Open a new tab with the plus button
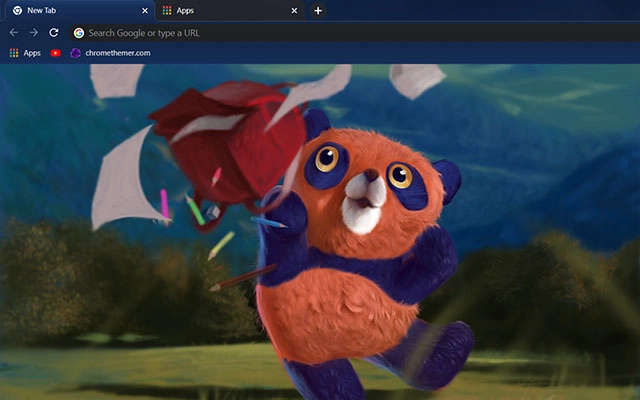The width and height of the screenshot is (640, 400). click(x=318, y=11)
